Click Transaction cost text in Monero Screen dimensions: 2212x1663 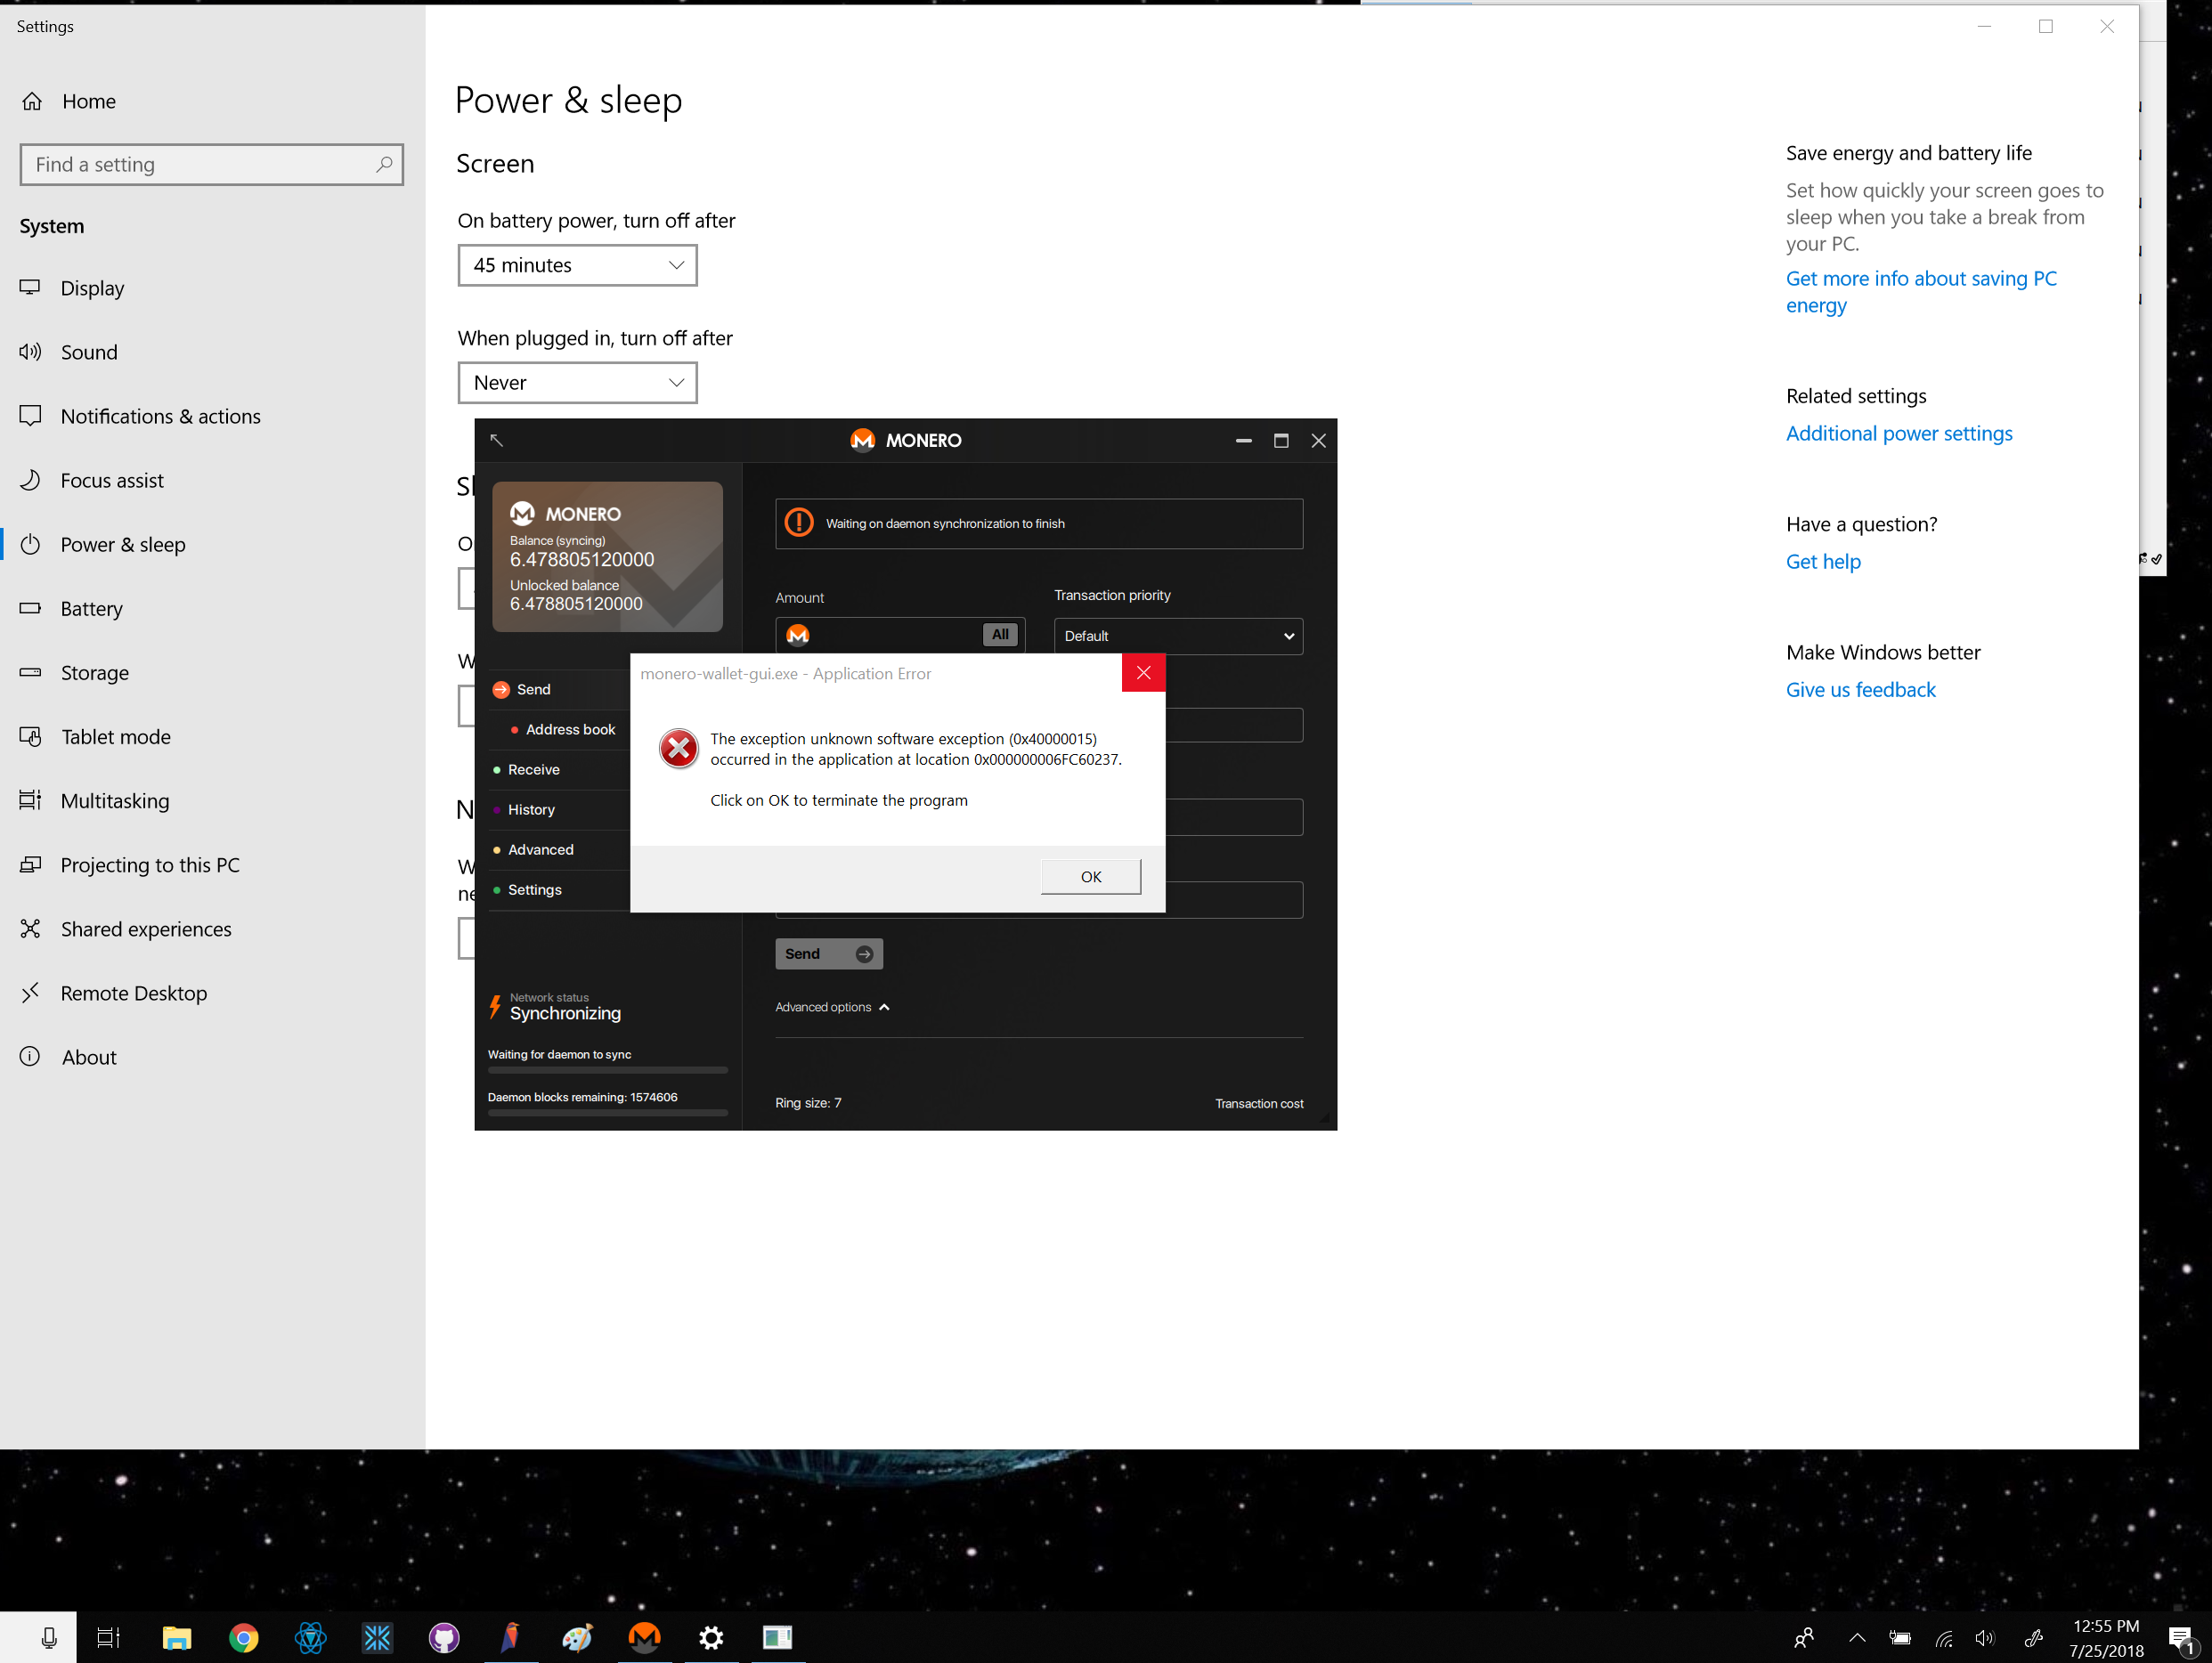tap(1259, 1103)
